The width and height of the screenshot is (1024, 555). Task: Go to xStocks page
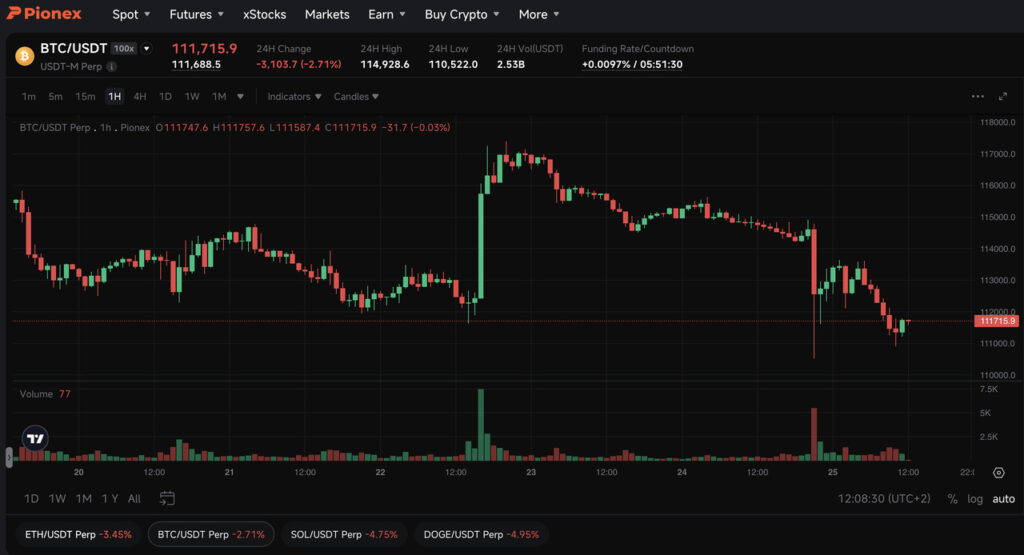coord(264,14)
